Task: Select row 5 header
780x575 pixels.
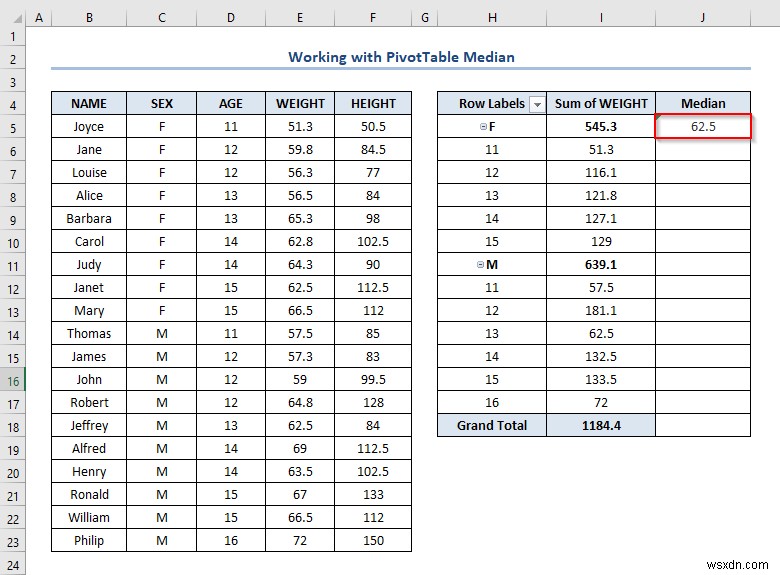Action: (13, 128)
